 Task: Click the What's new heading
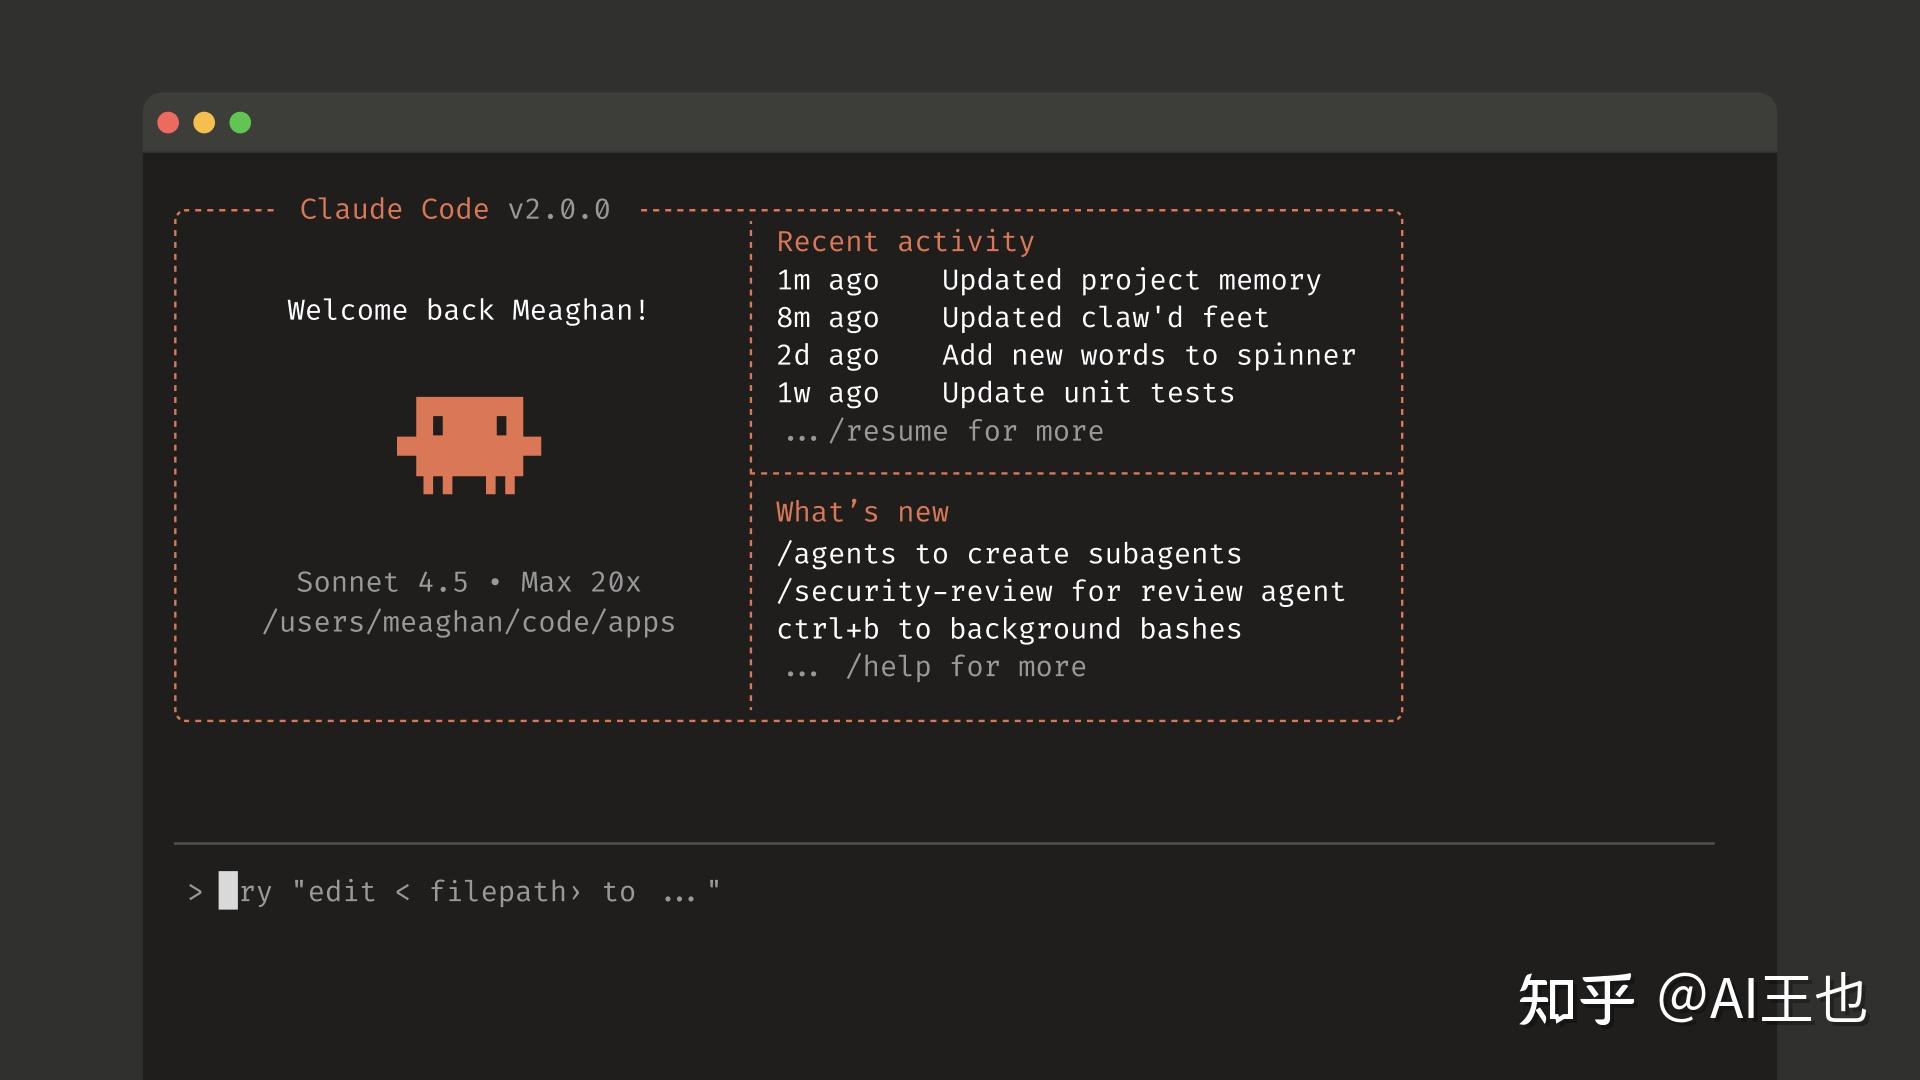click(862, 512)
